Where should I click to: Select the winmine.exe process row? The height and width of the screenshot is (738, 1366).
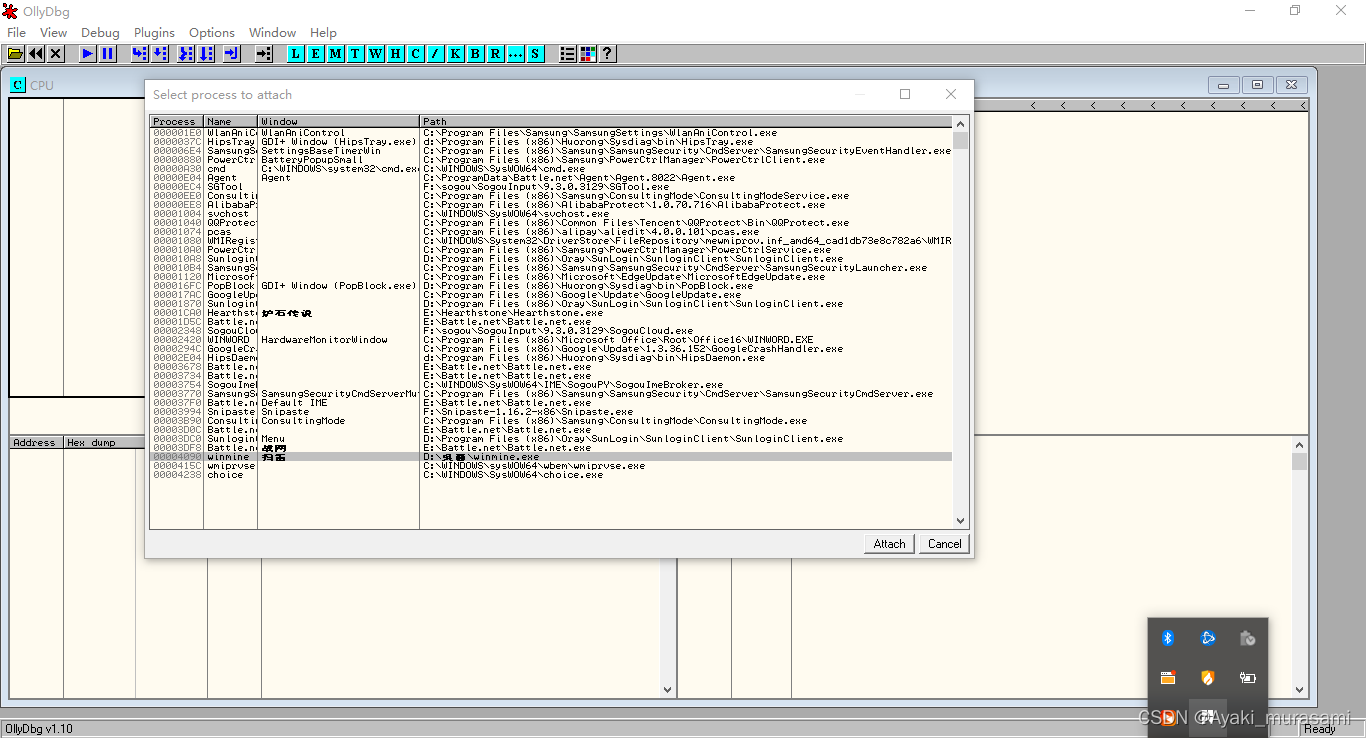551,457
